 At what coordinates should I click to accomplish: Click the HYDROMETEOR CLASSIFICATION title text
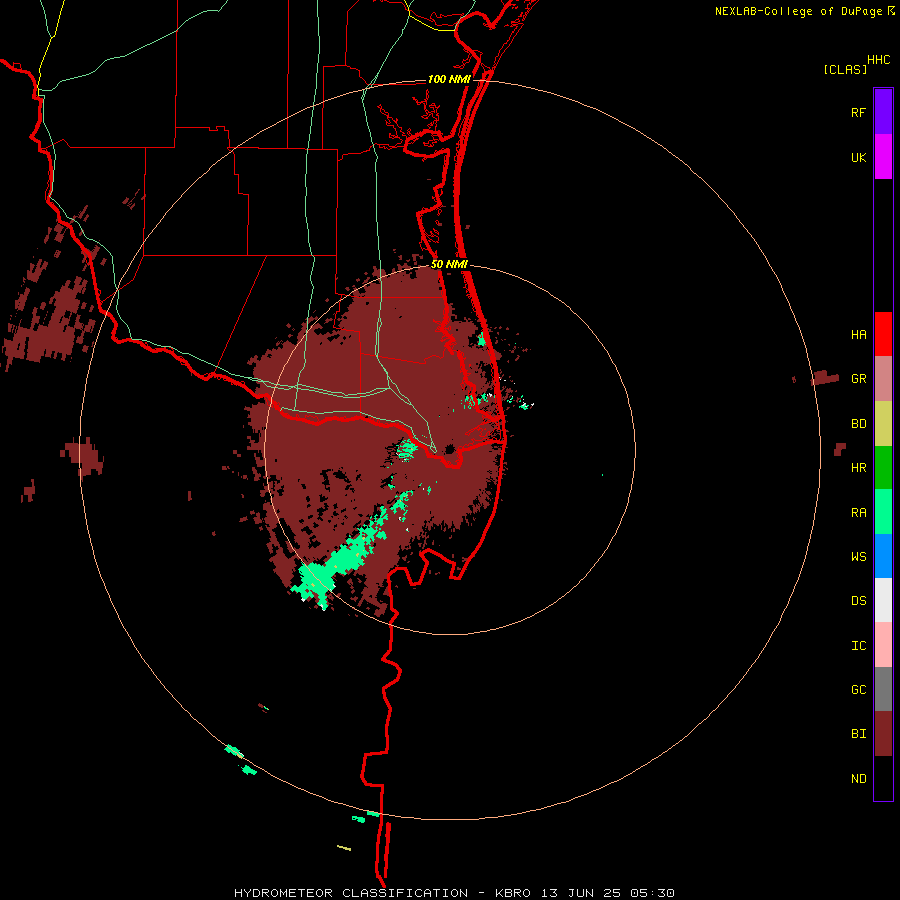point(351,893)
